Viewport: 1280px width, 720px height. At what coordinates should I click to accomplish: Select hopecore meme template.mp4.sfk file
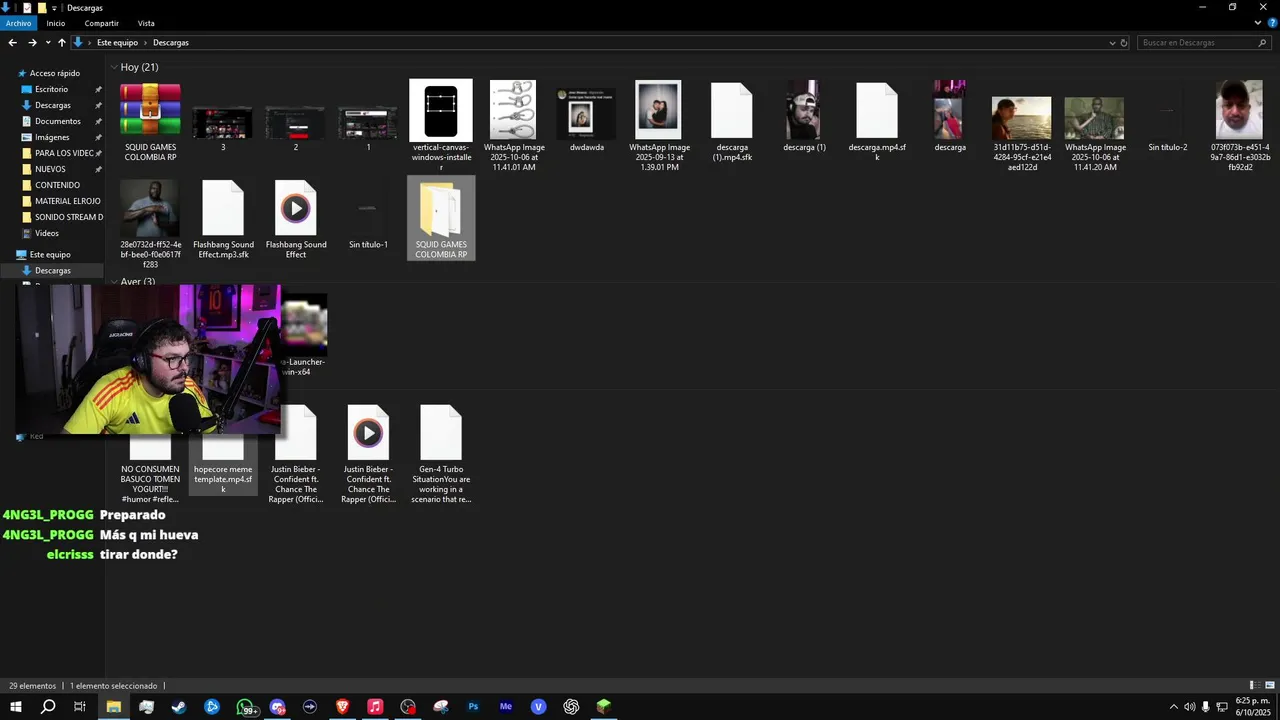223,462
